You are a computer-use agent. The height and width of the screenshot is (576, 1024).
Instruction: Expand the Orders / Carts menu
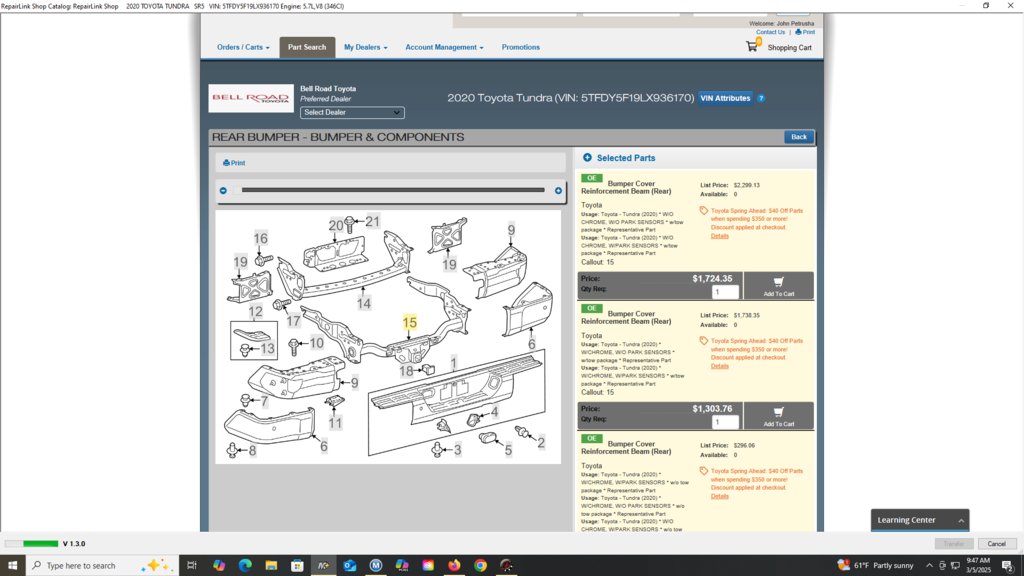(243, 47)
